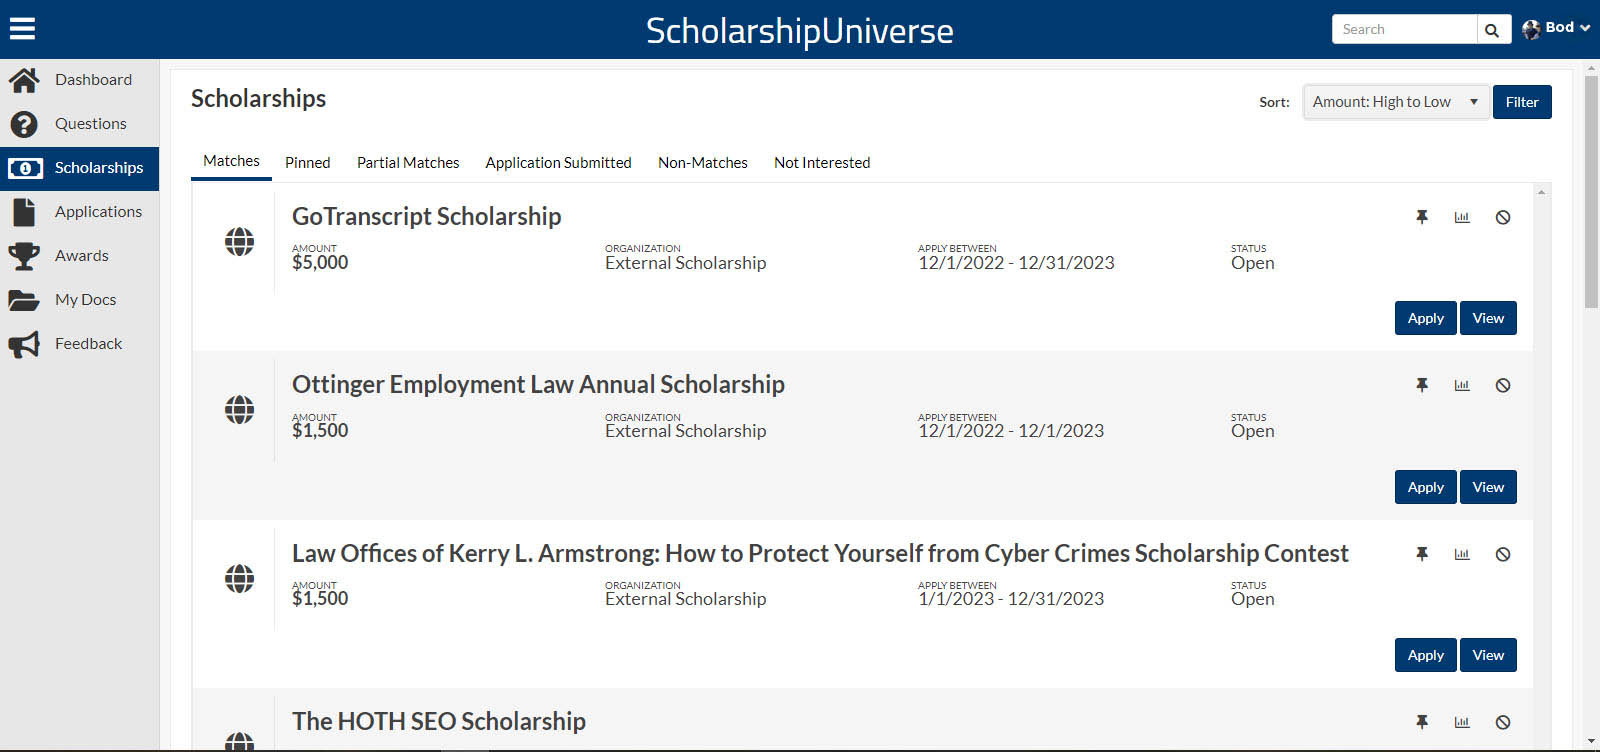Click the page vertical scrollbar thumb
This screenshot has height=752, width=1600.
tap(1591, 190)
